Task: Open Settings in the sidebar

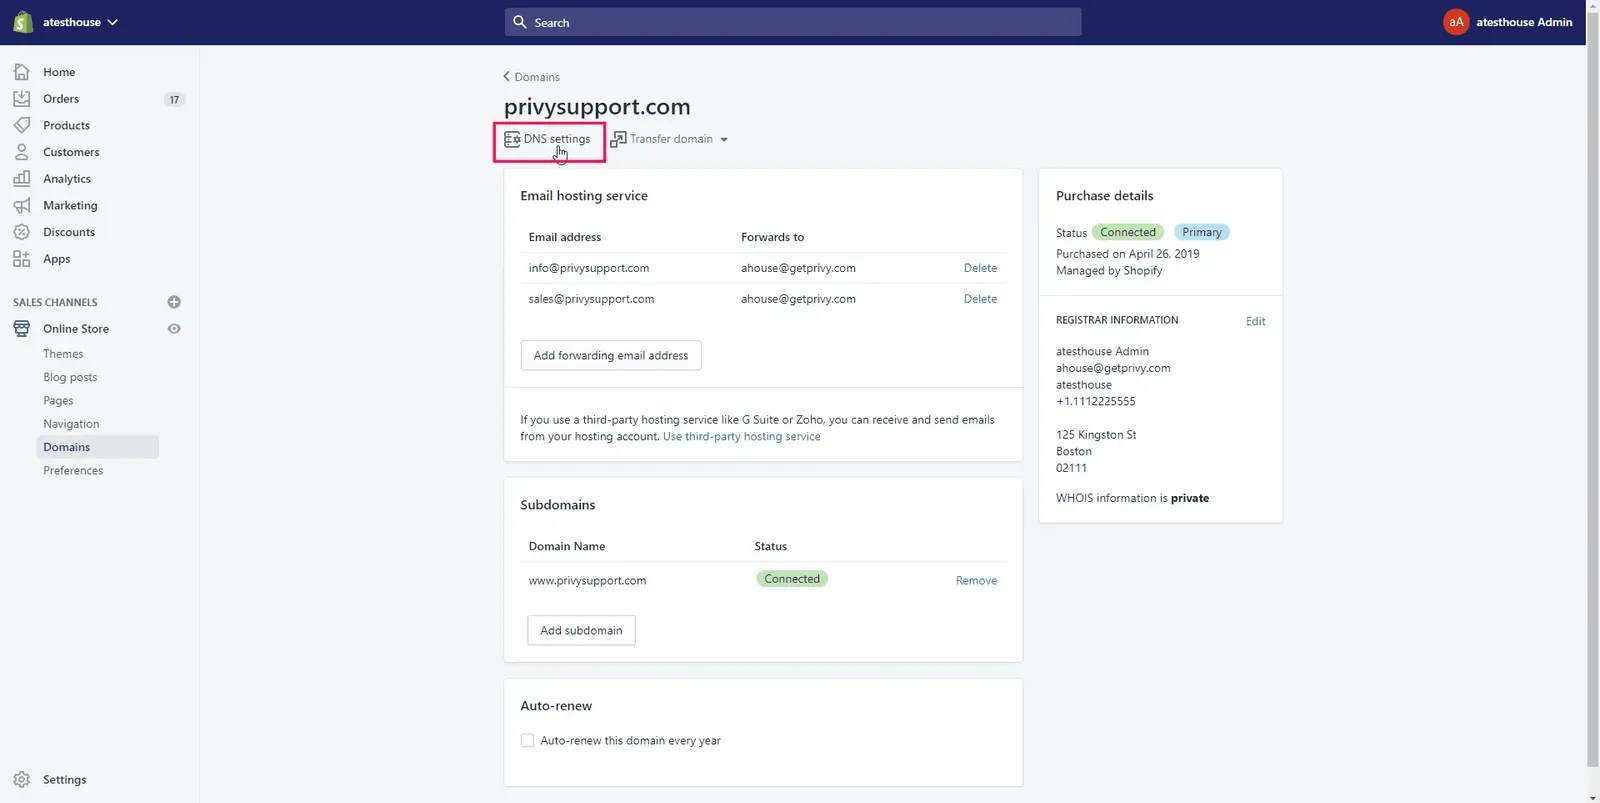Action: [64, 780]
